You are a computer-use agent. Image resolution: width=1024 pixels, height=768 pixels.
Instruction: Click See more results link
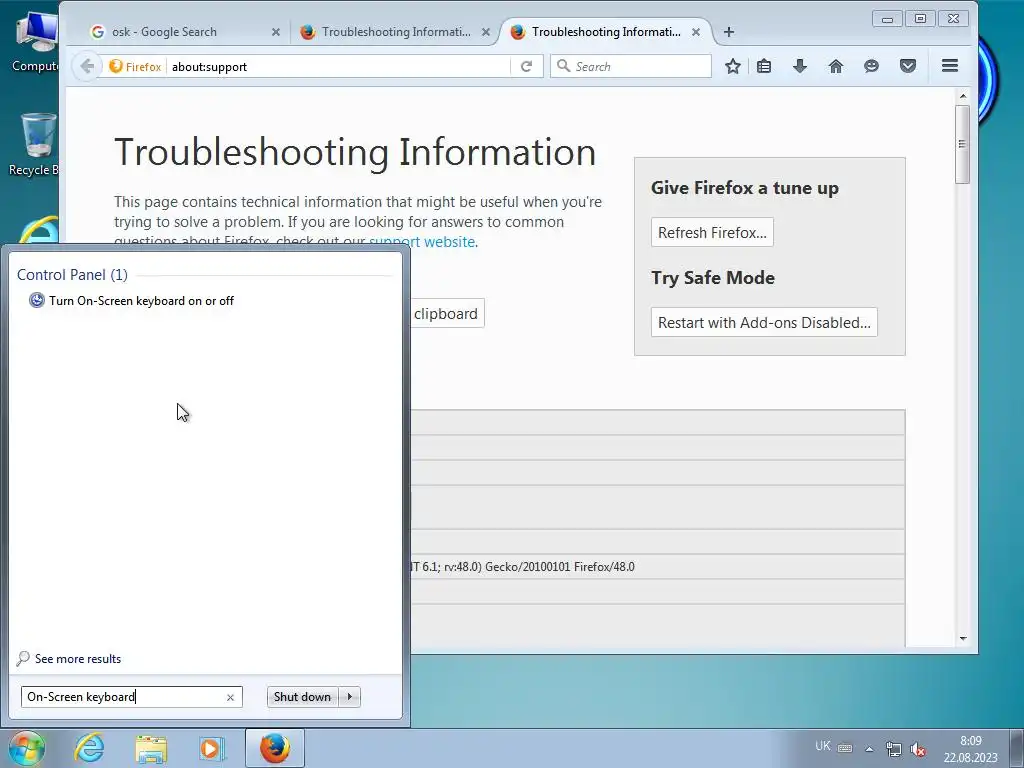tap(78, 659)
